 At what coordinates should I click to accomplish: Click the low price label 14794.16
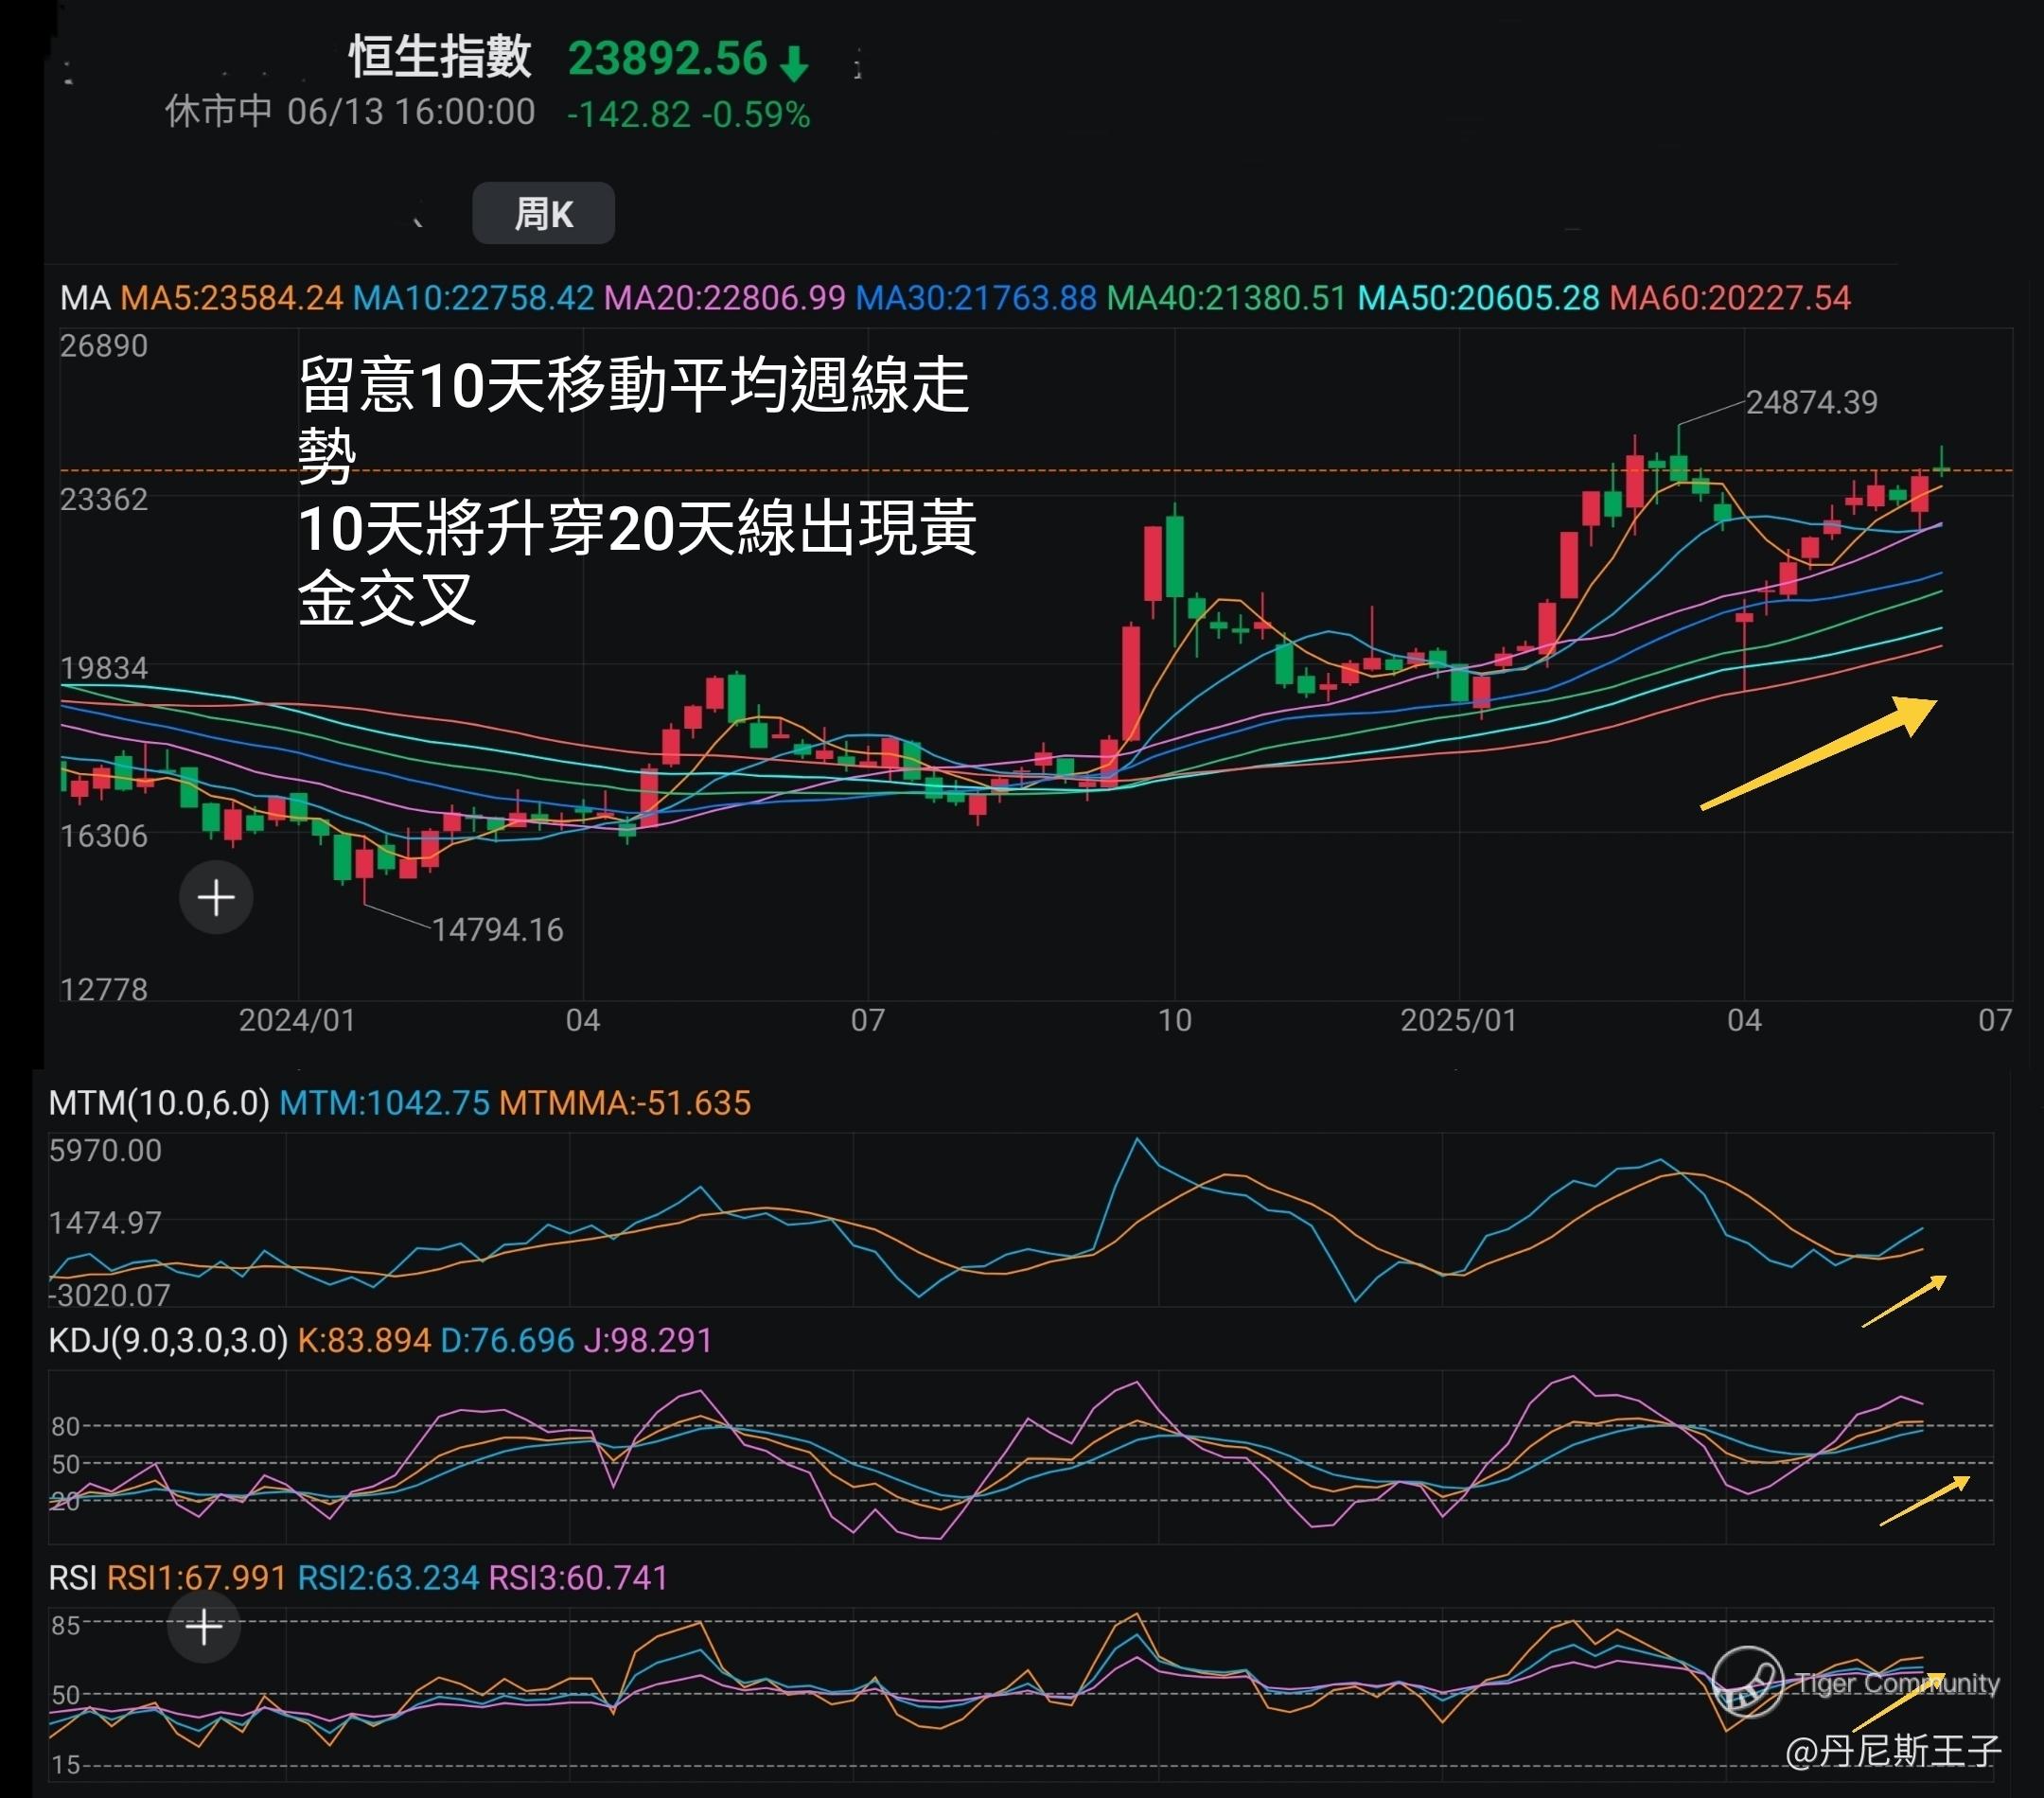point(497,930)
